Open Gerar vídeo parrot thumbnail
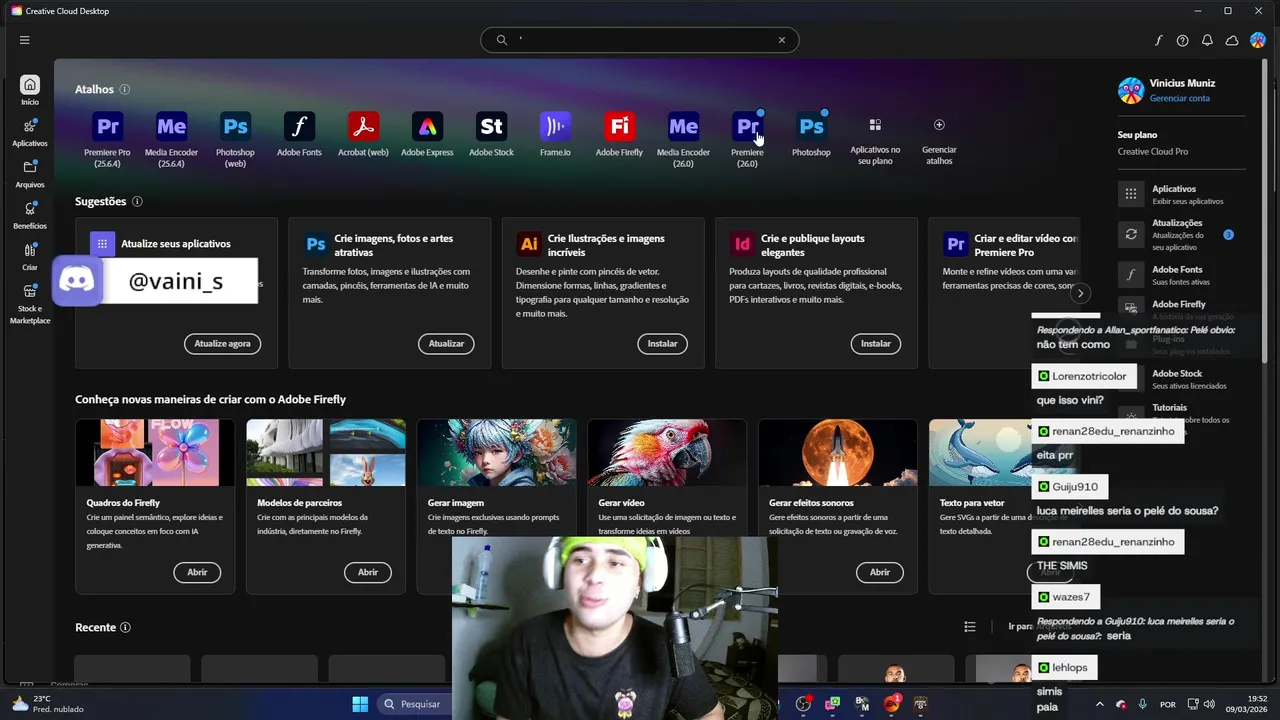Image resolution: width=1280 pixels, height=720 pixels. [667, 452]
